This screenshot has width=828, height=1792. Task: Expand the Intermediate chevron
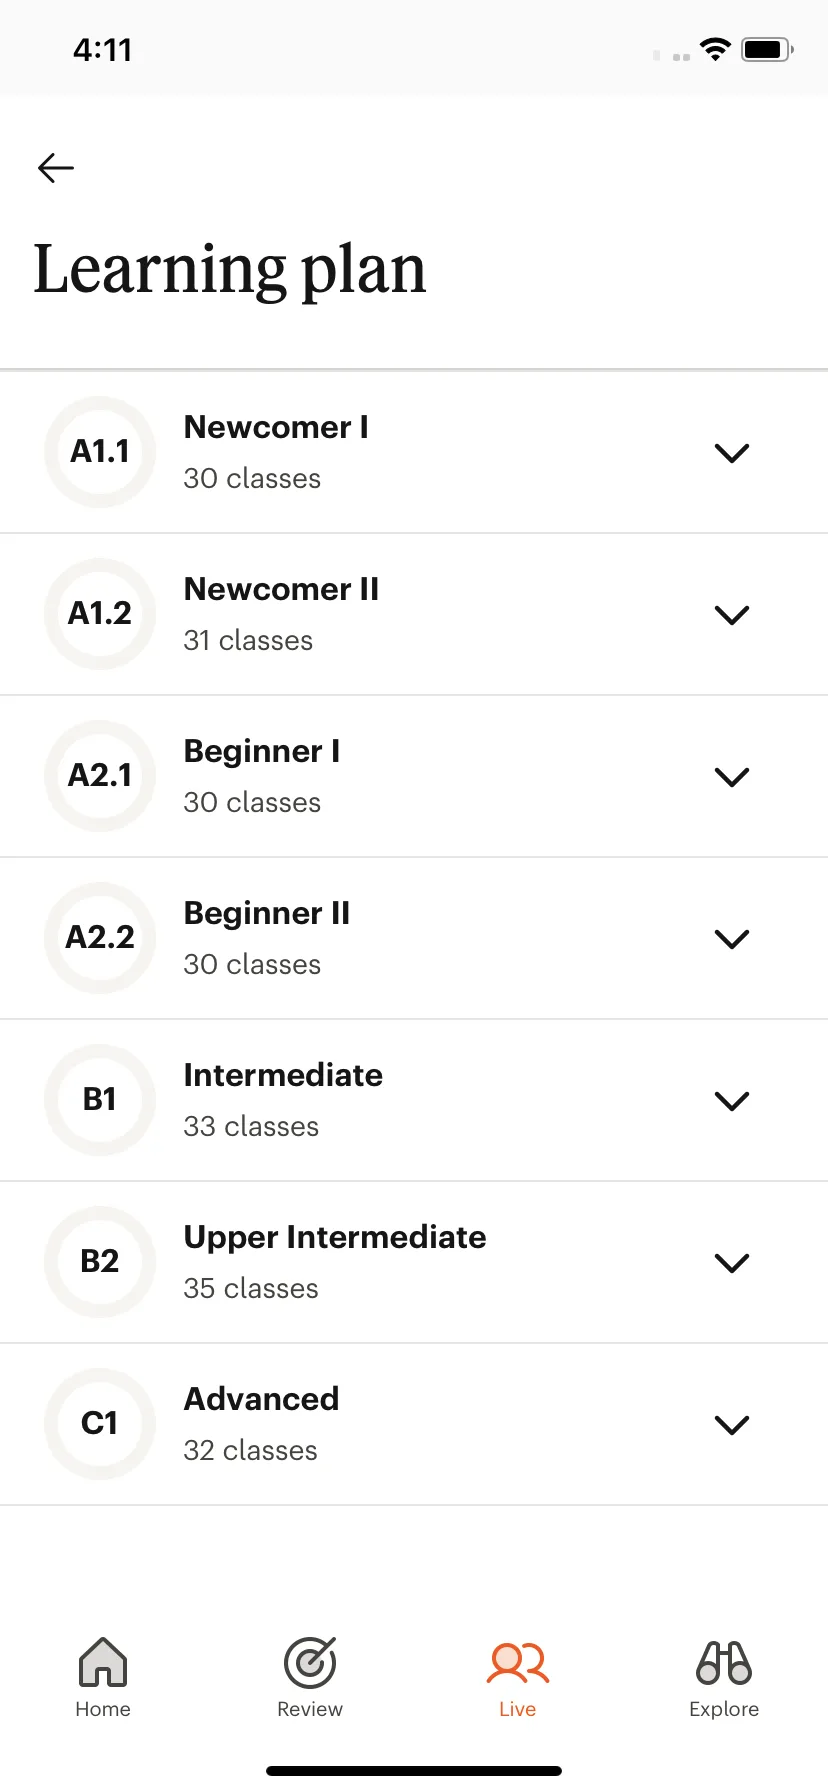point(732,1101)
